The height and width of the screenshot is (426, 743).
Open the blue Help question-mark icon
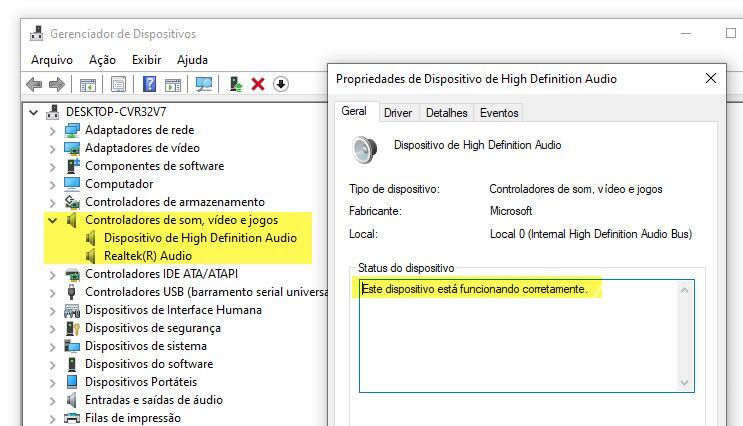pyautogui.click(x=149, y=84)
